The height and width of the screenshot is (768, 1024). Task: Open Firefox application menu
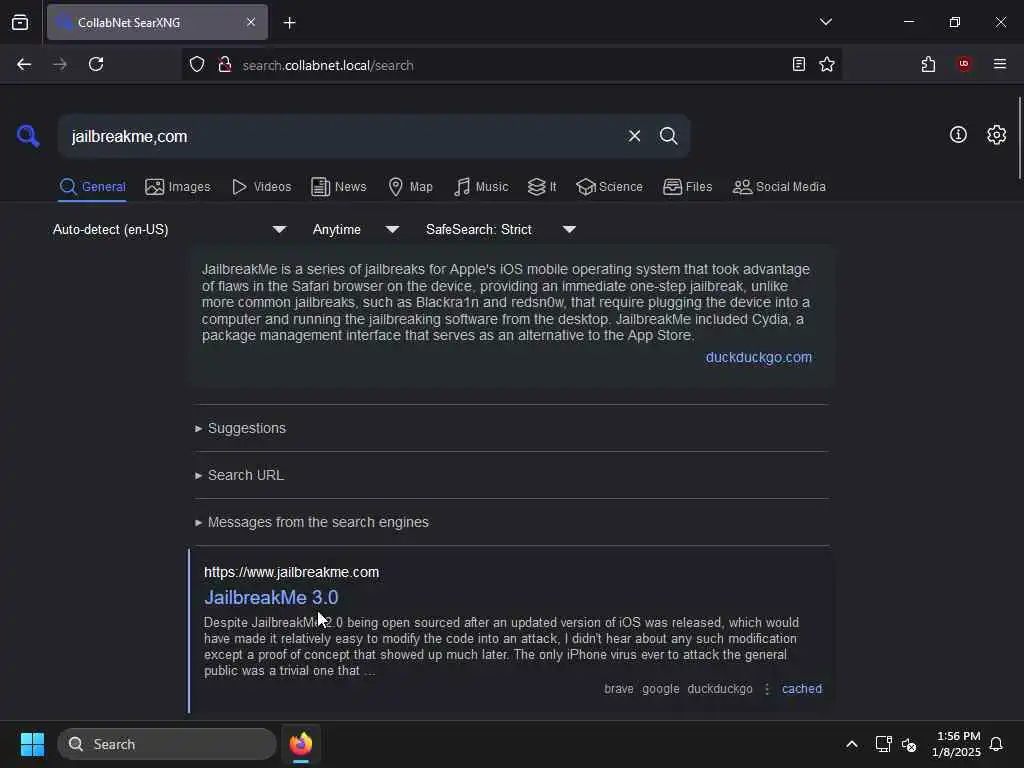[x=1000, y=64]
